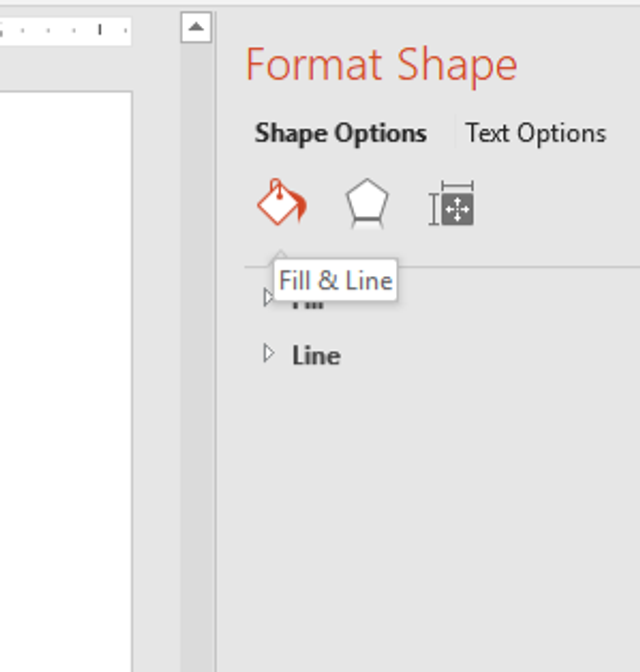The height and width of the screenshot is (672, 640).
Task: Expand the Line section triangle
Action: coord(267,354)
